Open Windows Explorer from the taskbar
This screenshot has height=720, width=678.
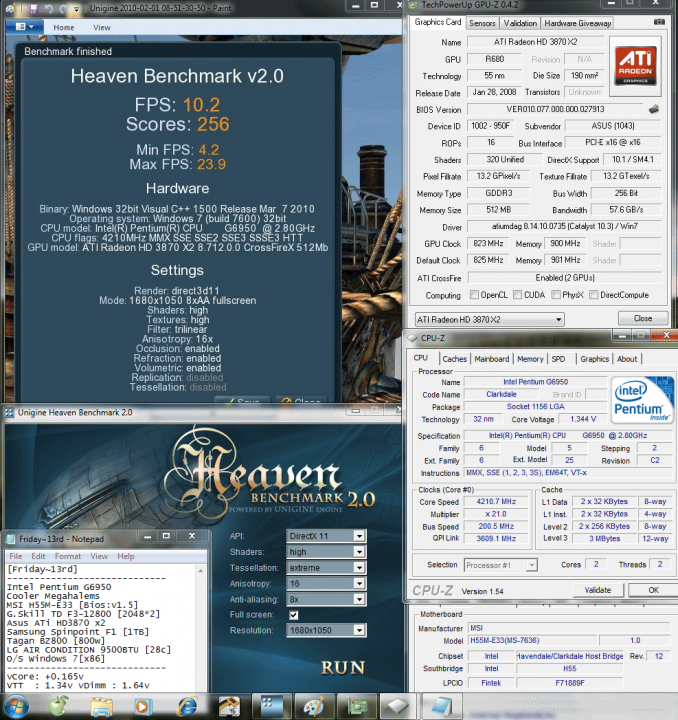click(x=101, y=707)
